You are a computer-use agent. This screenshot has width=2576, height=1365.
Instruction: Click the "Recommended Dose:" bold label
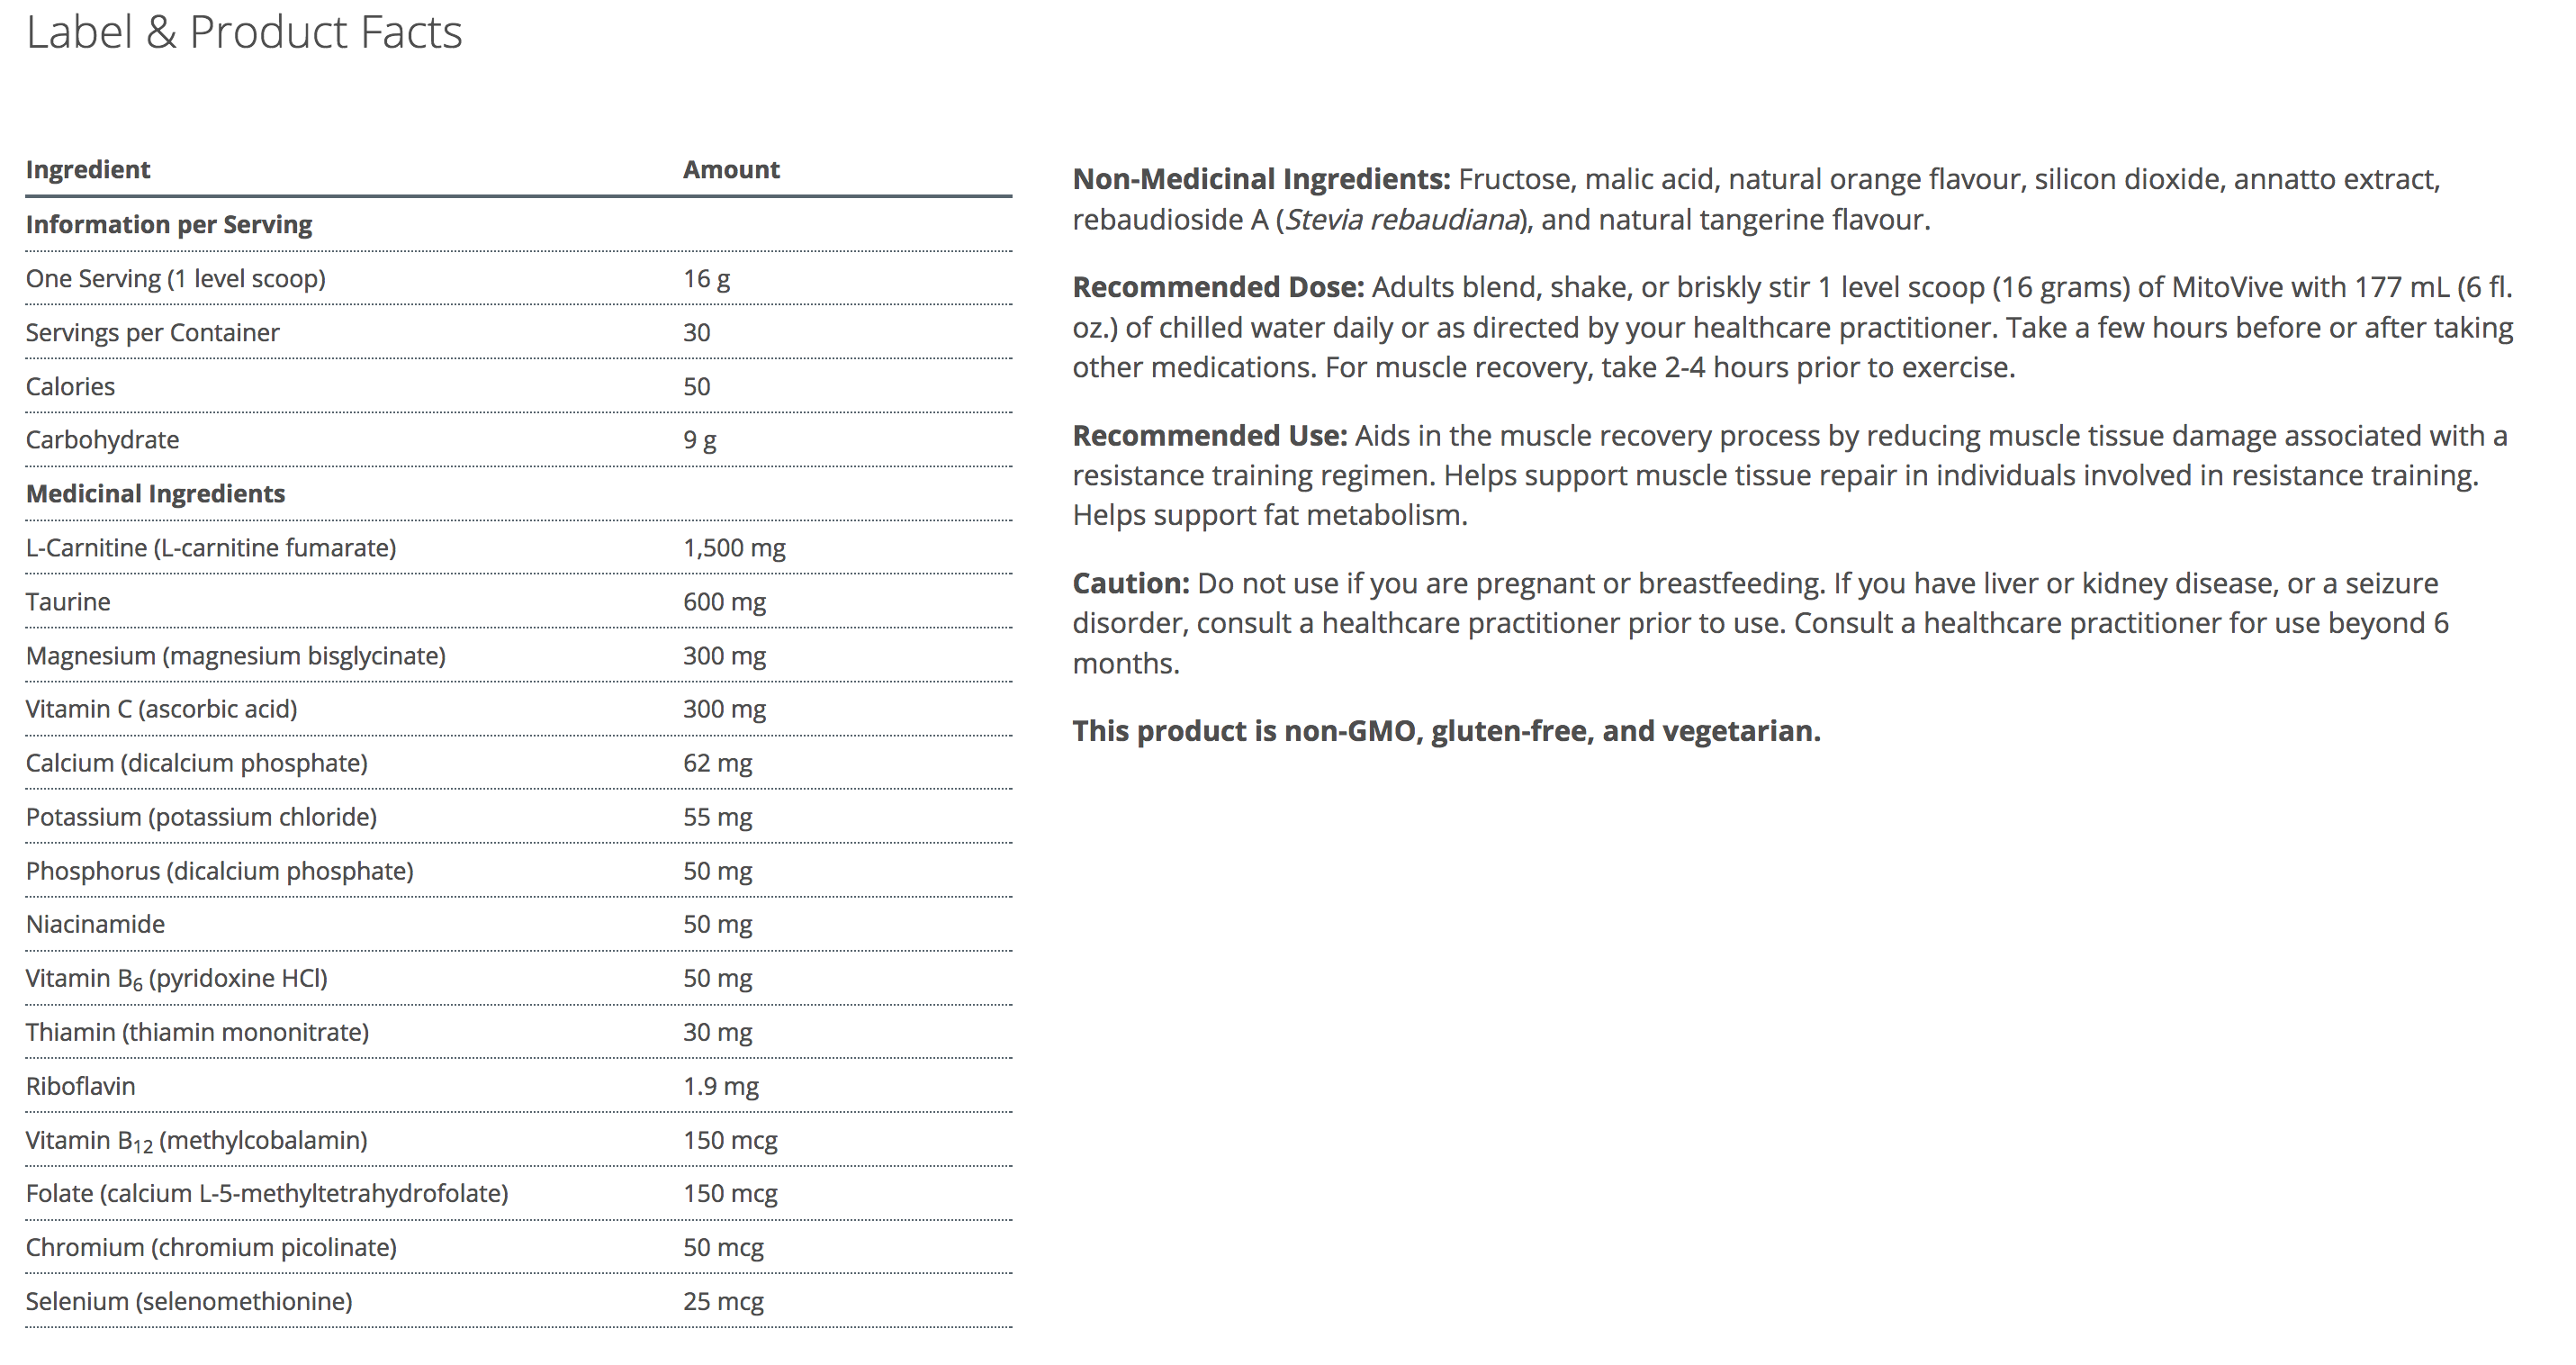pyautogui.click(x=1218, y=288)
